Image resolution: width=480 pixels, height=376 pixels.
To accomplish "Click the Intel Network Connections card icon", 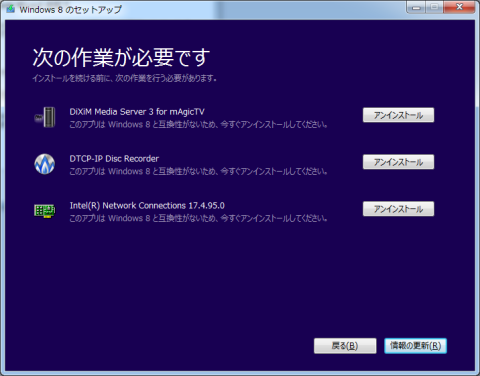I will [x=45, y=211].
